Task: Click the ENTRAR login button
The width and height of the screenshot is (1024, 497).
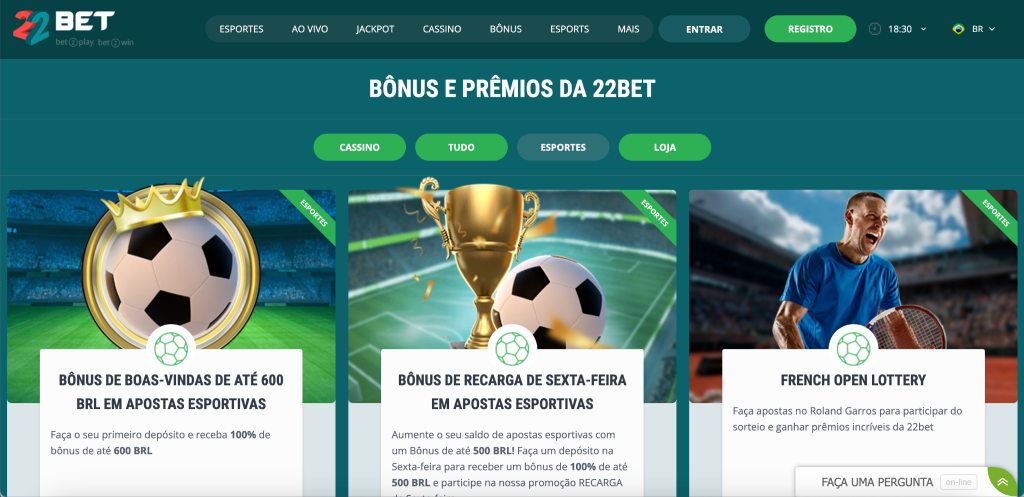Action: pos(704,29)
